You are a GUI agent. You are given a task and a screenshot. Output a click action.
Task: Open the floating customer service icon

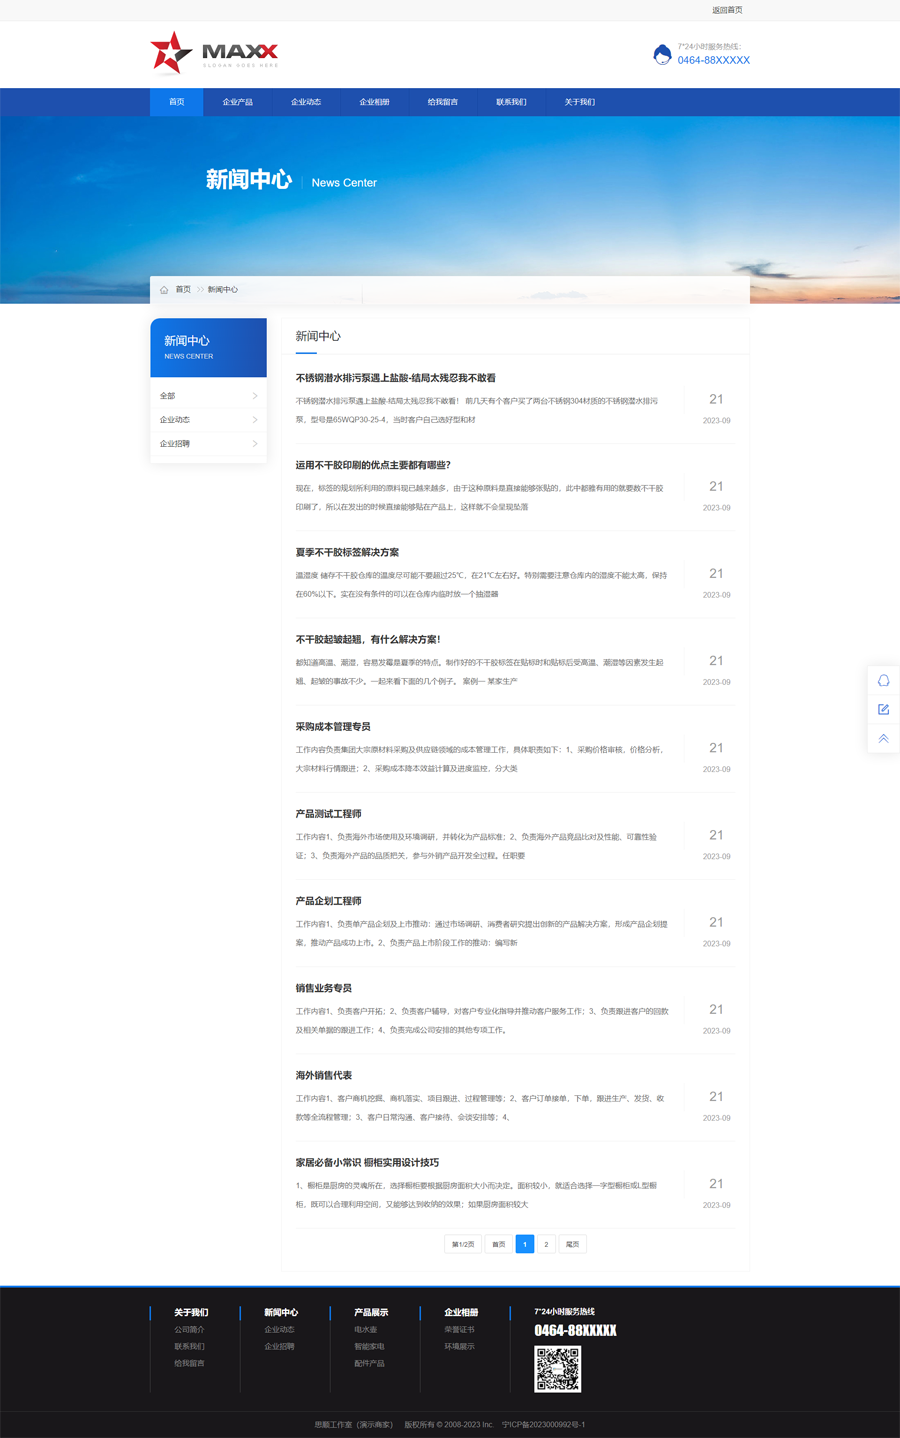(x=883, y=681)
